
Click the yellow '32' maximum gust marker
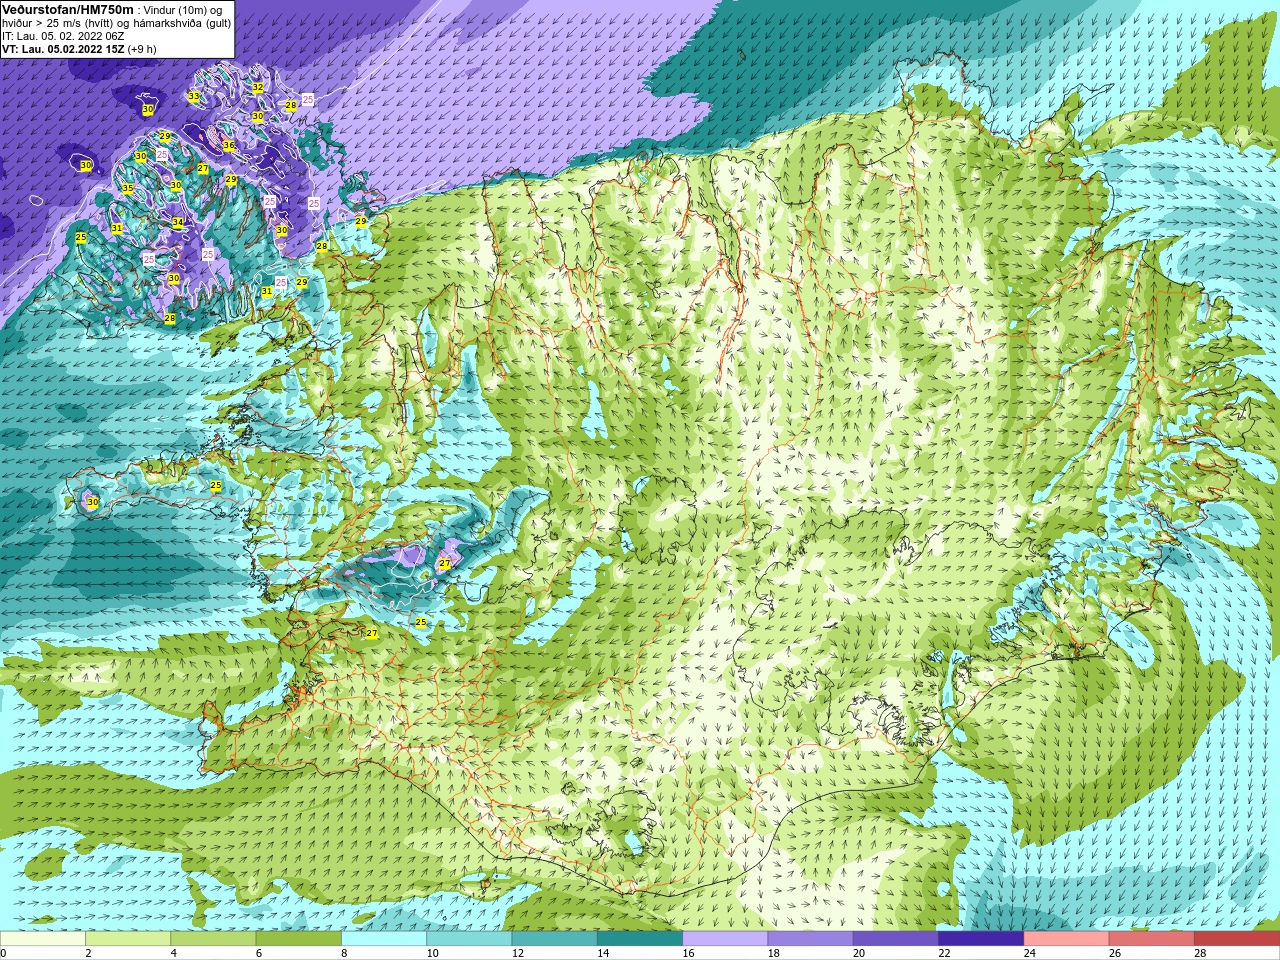pos(257,88)
